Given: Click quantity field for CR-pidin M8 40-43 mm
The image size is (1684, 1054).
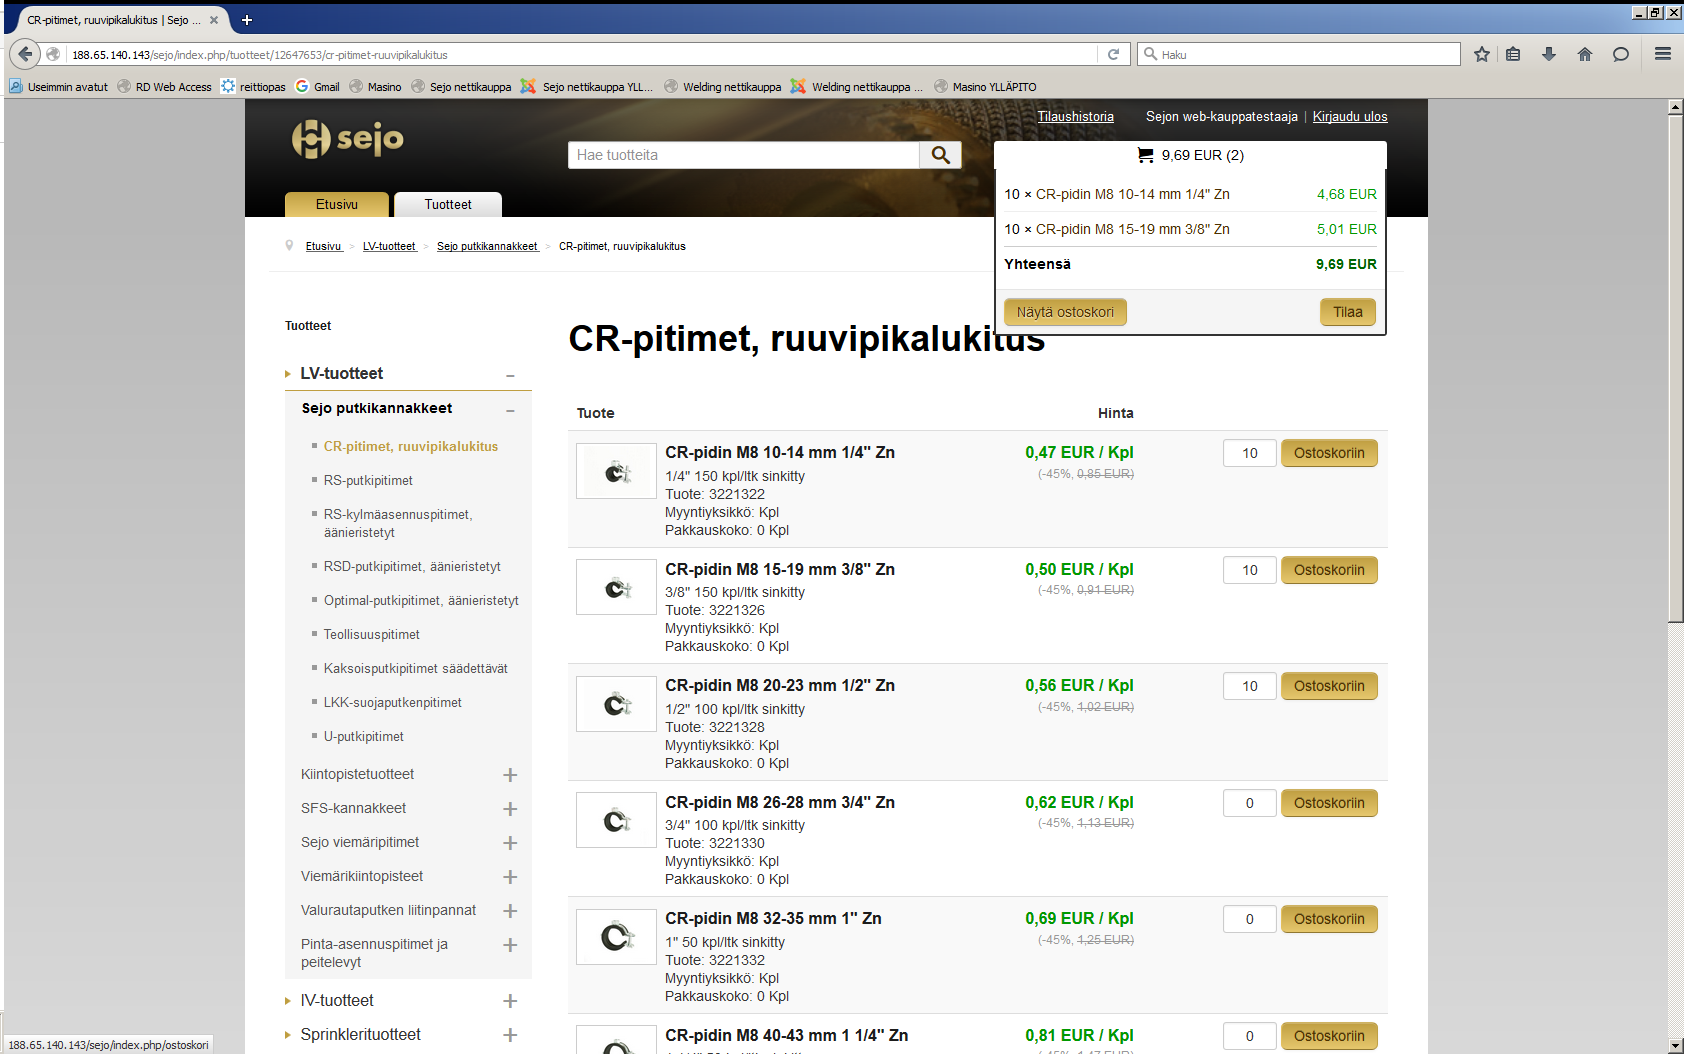Looking at the screenshot, I should (x=1250, y=1036).
